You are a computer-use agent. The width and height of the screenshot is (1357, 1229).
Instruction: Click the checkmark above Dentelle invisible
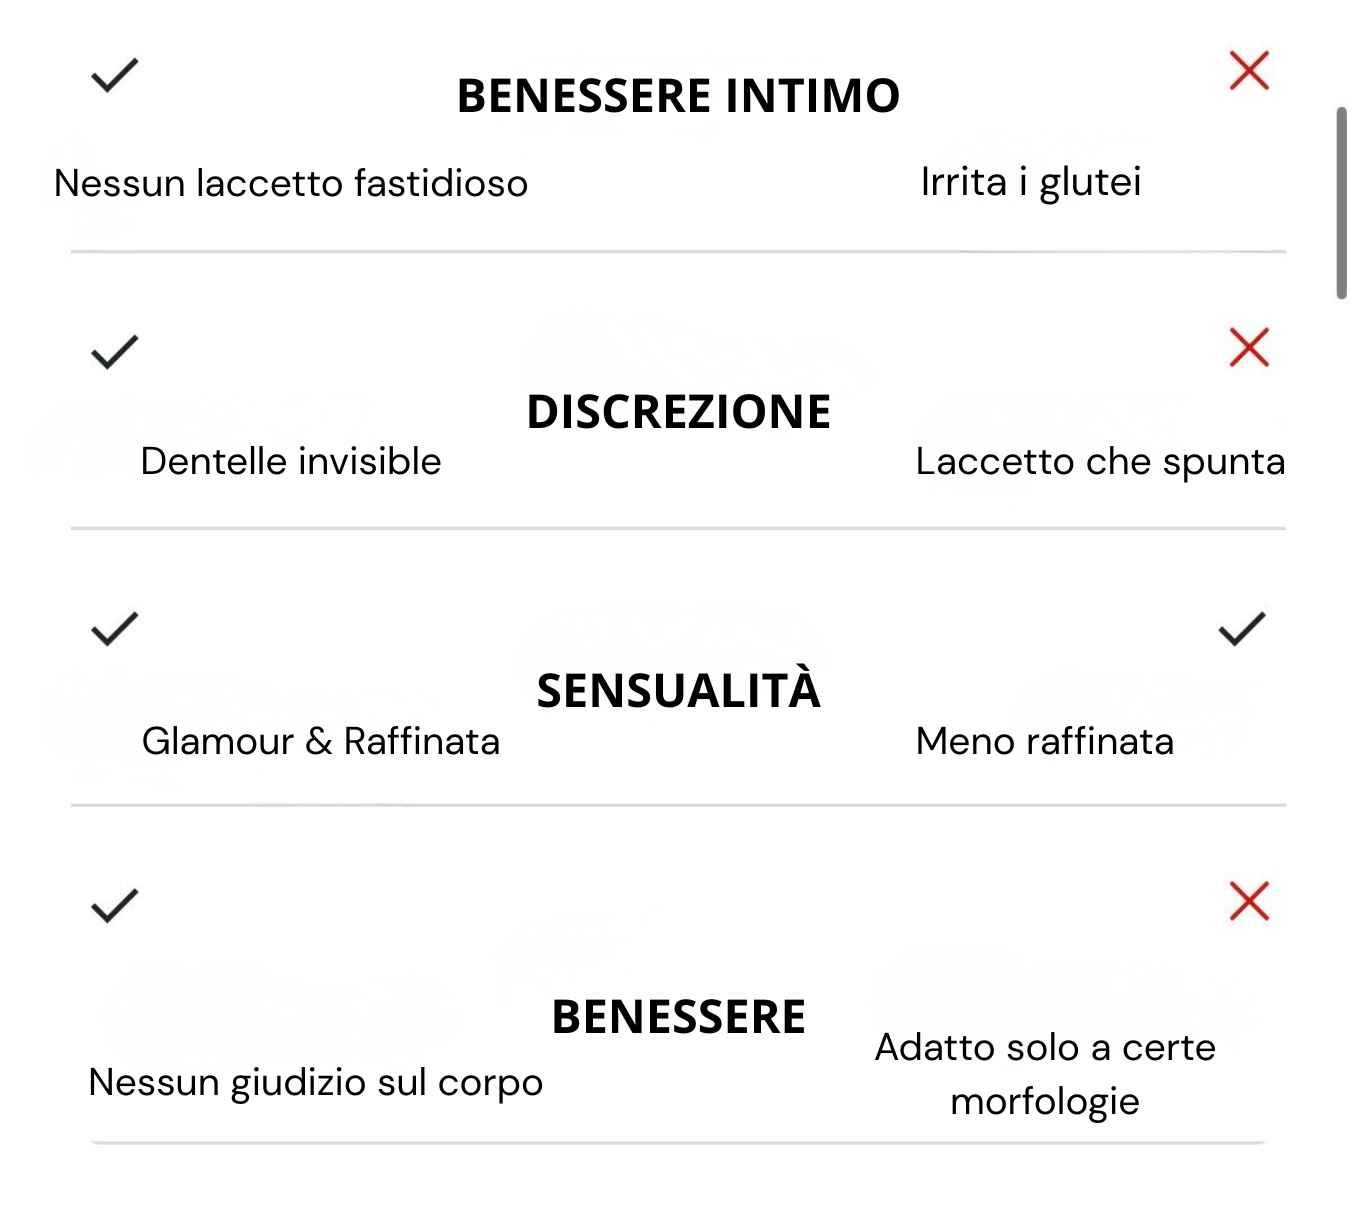click(114, 352)
